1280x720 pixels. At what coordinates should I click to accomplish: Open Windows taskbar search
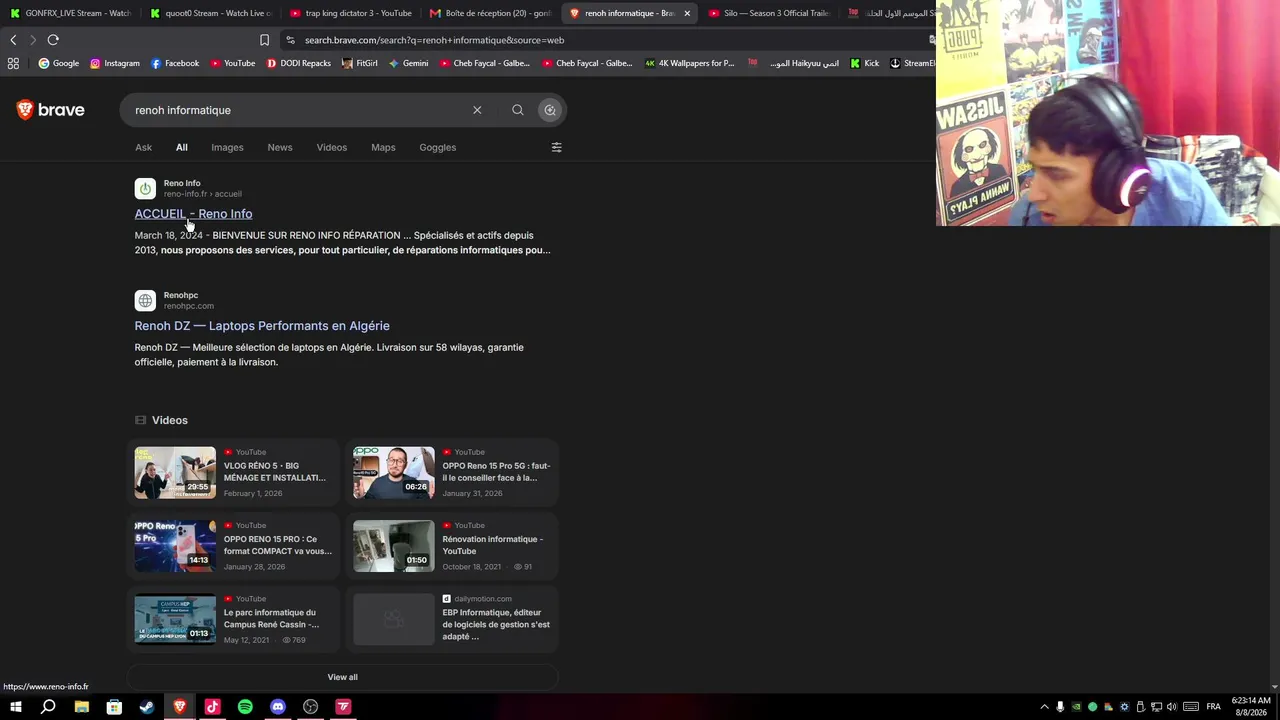click(48, 707)
